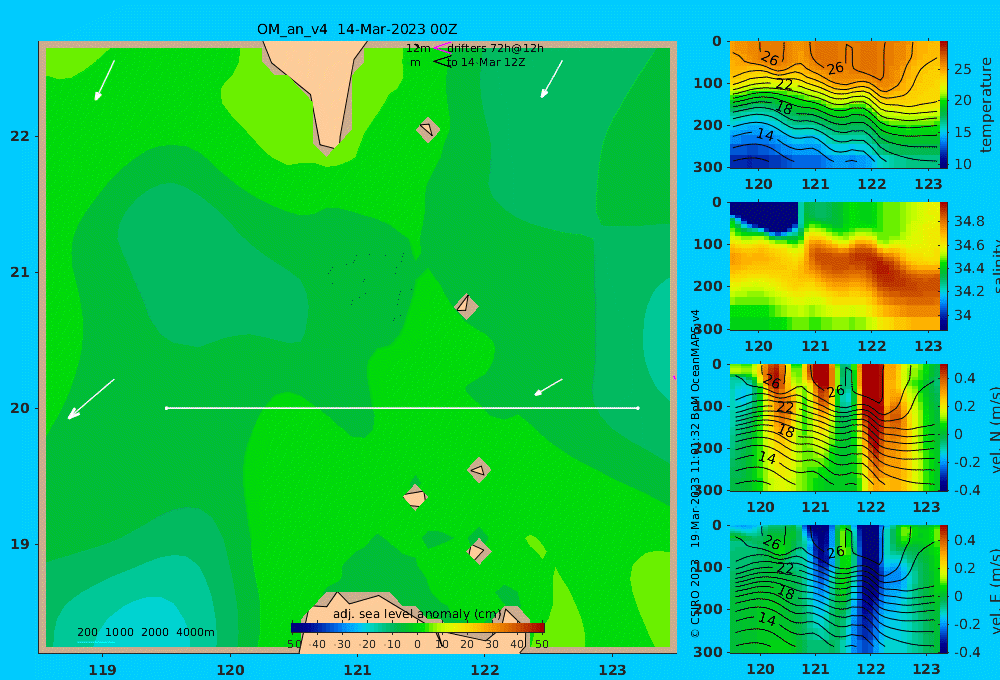Click the plot title "OM_an_v4 14-Mar-2023 00Z"

pyautogui.click(x=357, y=29)
